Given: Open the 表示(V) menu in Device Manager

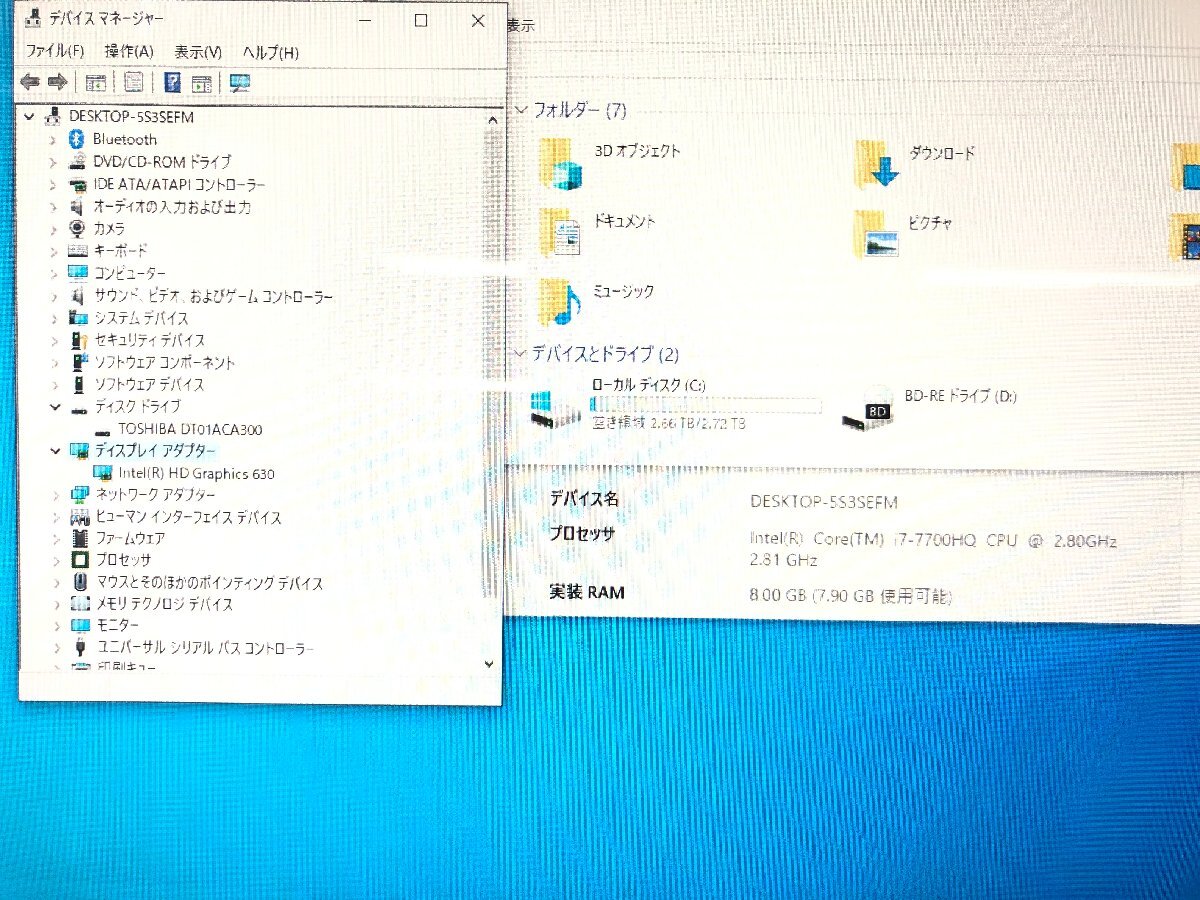Looking at the screenshot, I should tap(197, 51).
